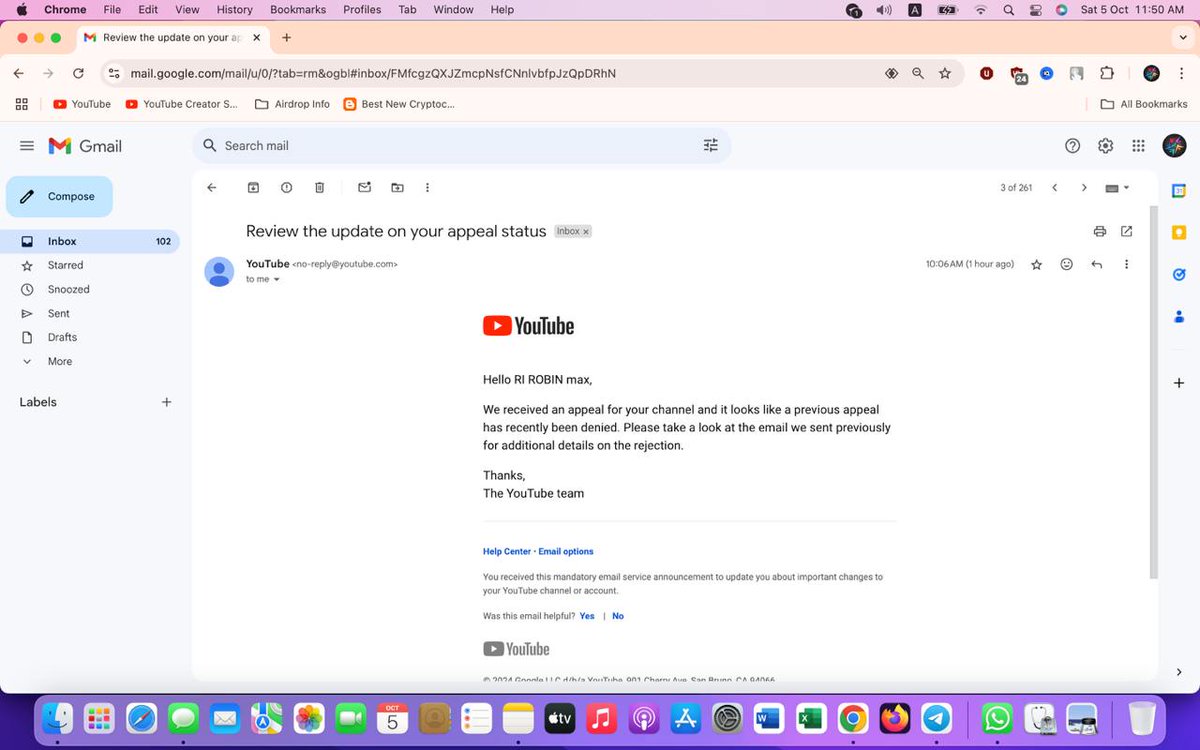Move email to a folder

coord(397,188)
